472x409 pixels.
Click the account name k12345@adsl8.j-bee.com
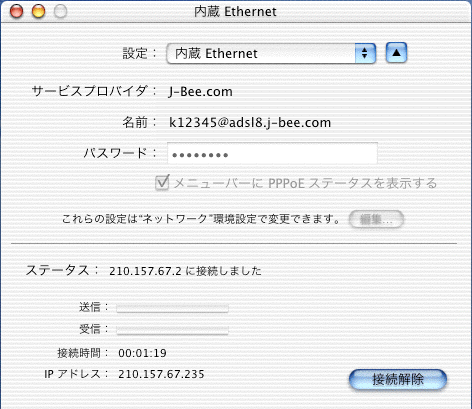[x=250, y=123]
